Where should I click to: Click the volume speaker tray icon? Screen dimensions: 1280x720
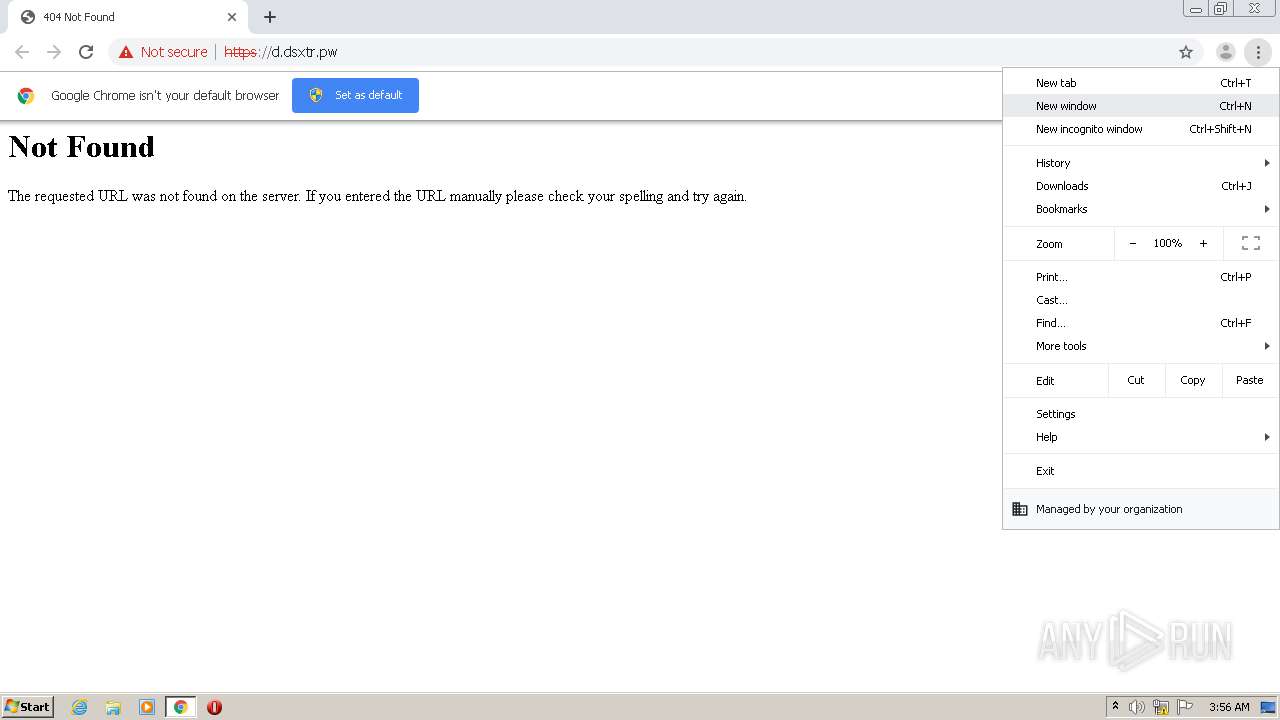(1137, 707)
